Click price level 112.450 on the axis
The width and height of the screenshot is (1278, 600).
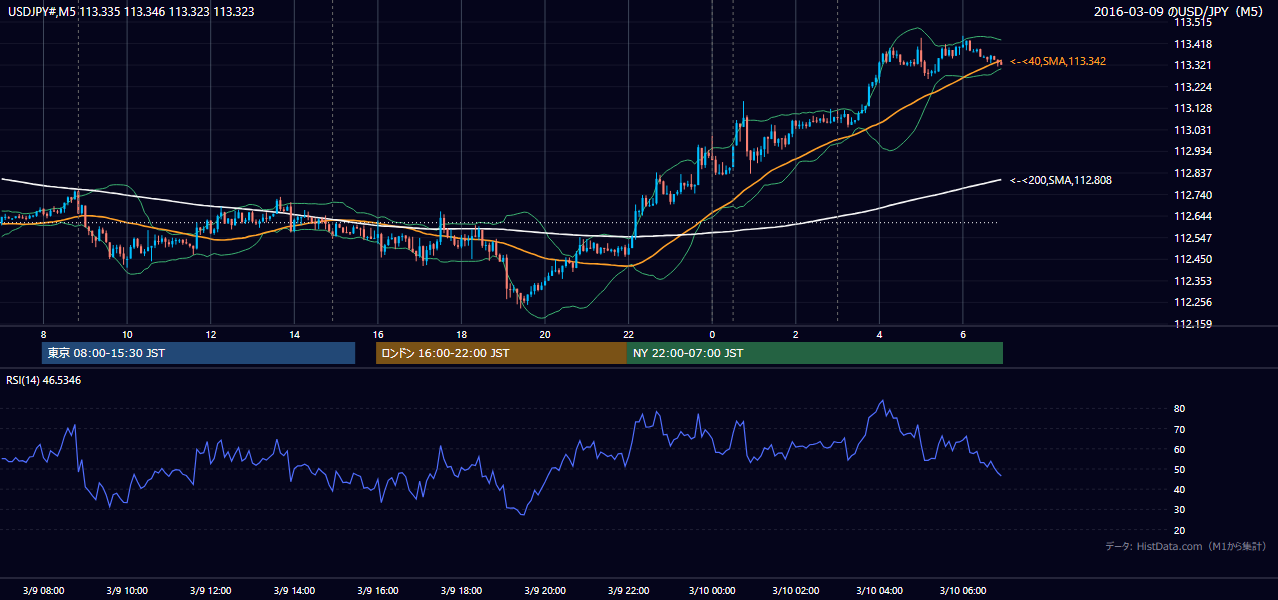(1193, 260)
